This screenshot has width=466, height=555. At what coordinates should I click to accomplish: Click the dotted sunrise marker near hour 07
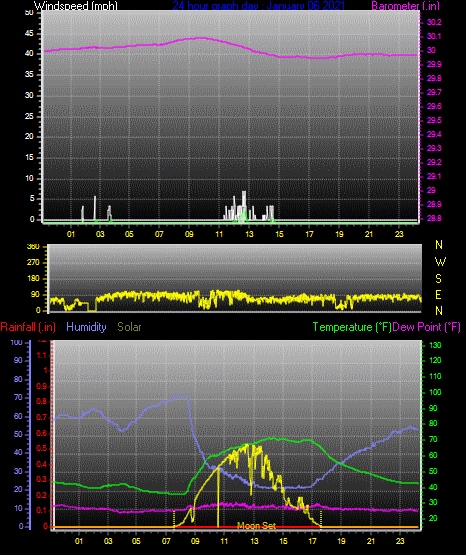tap(174, 519)
